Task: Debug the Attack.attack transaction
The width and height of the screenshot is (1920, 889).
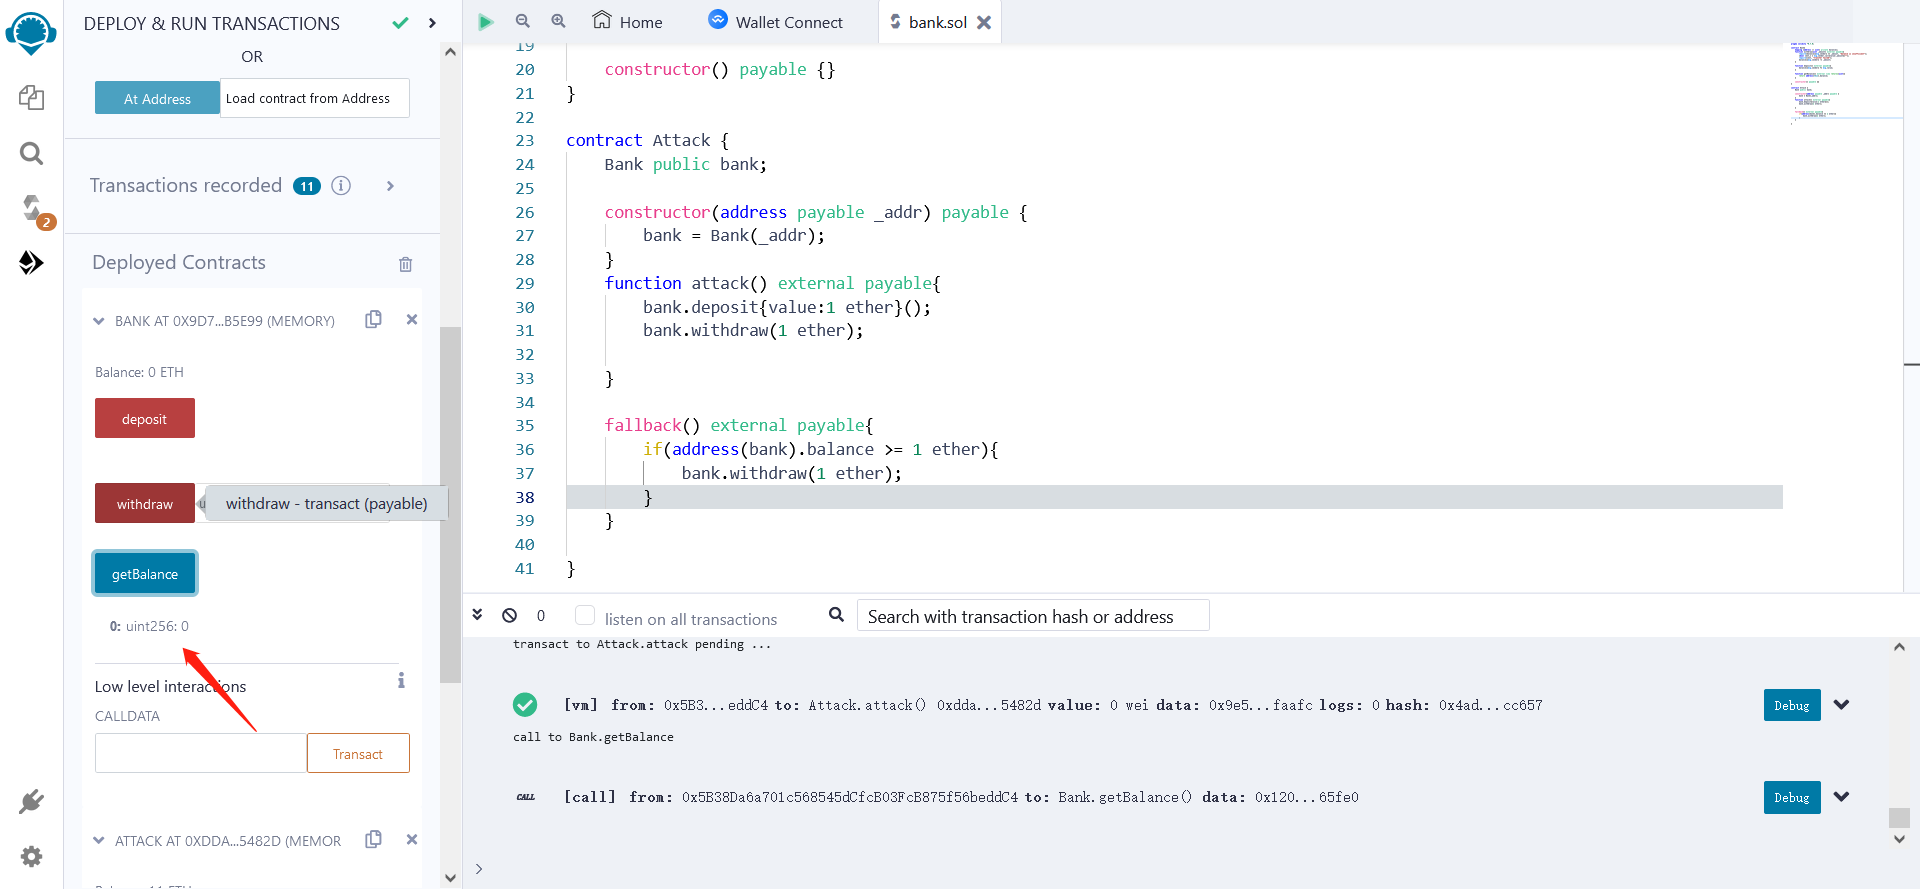Action: (1792, 705)
